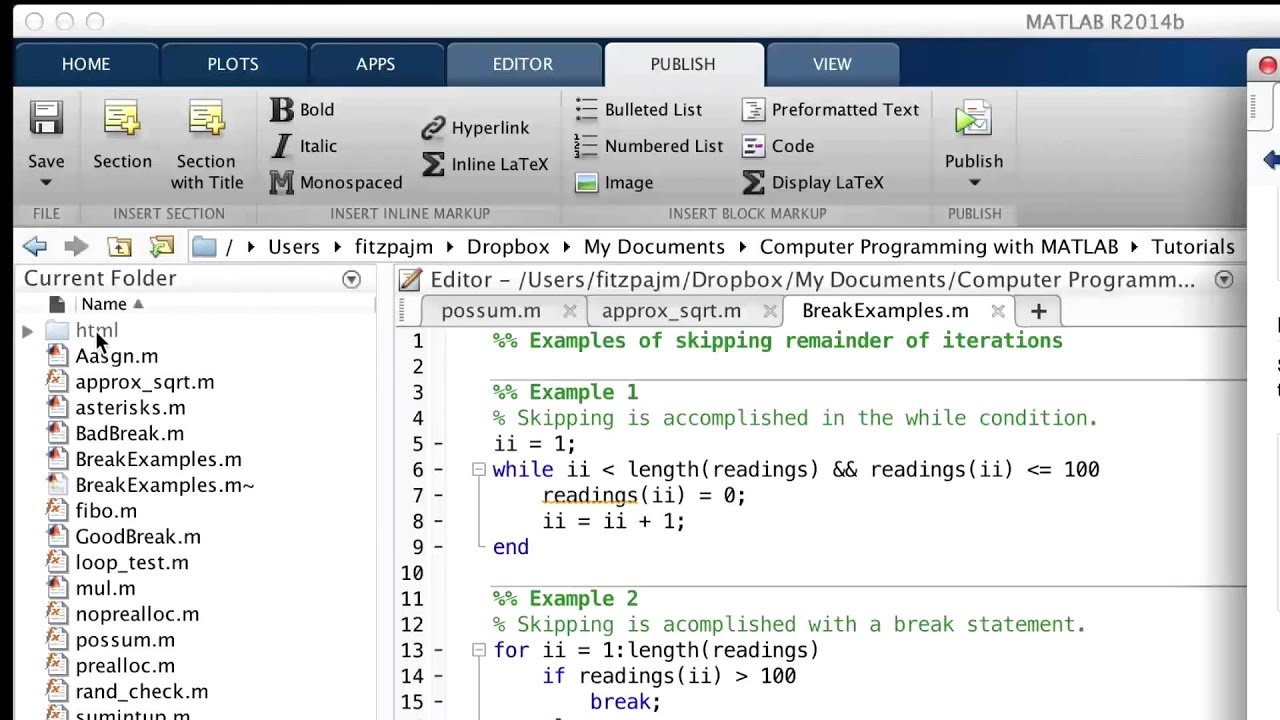Screen dimensions: 1280x720
Task: Insert Code block markup
Action: [x=778, y=146]
